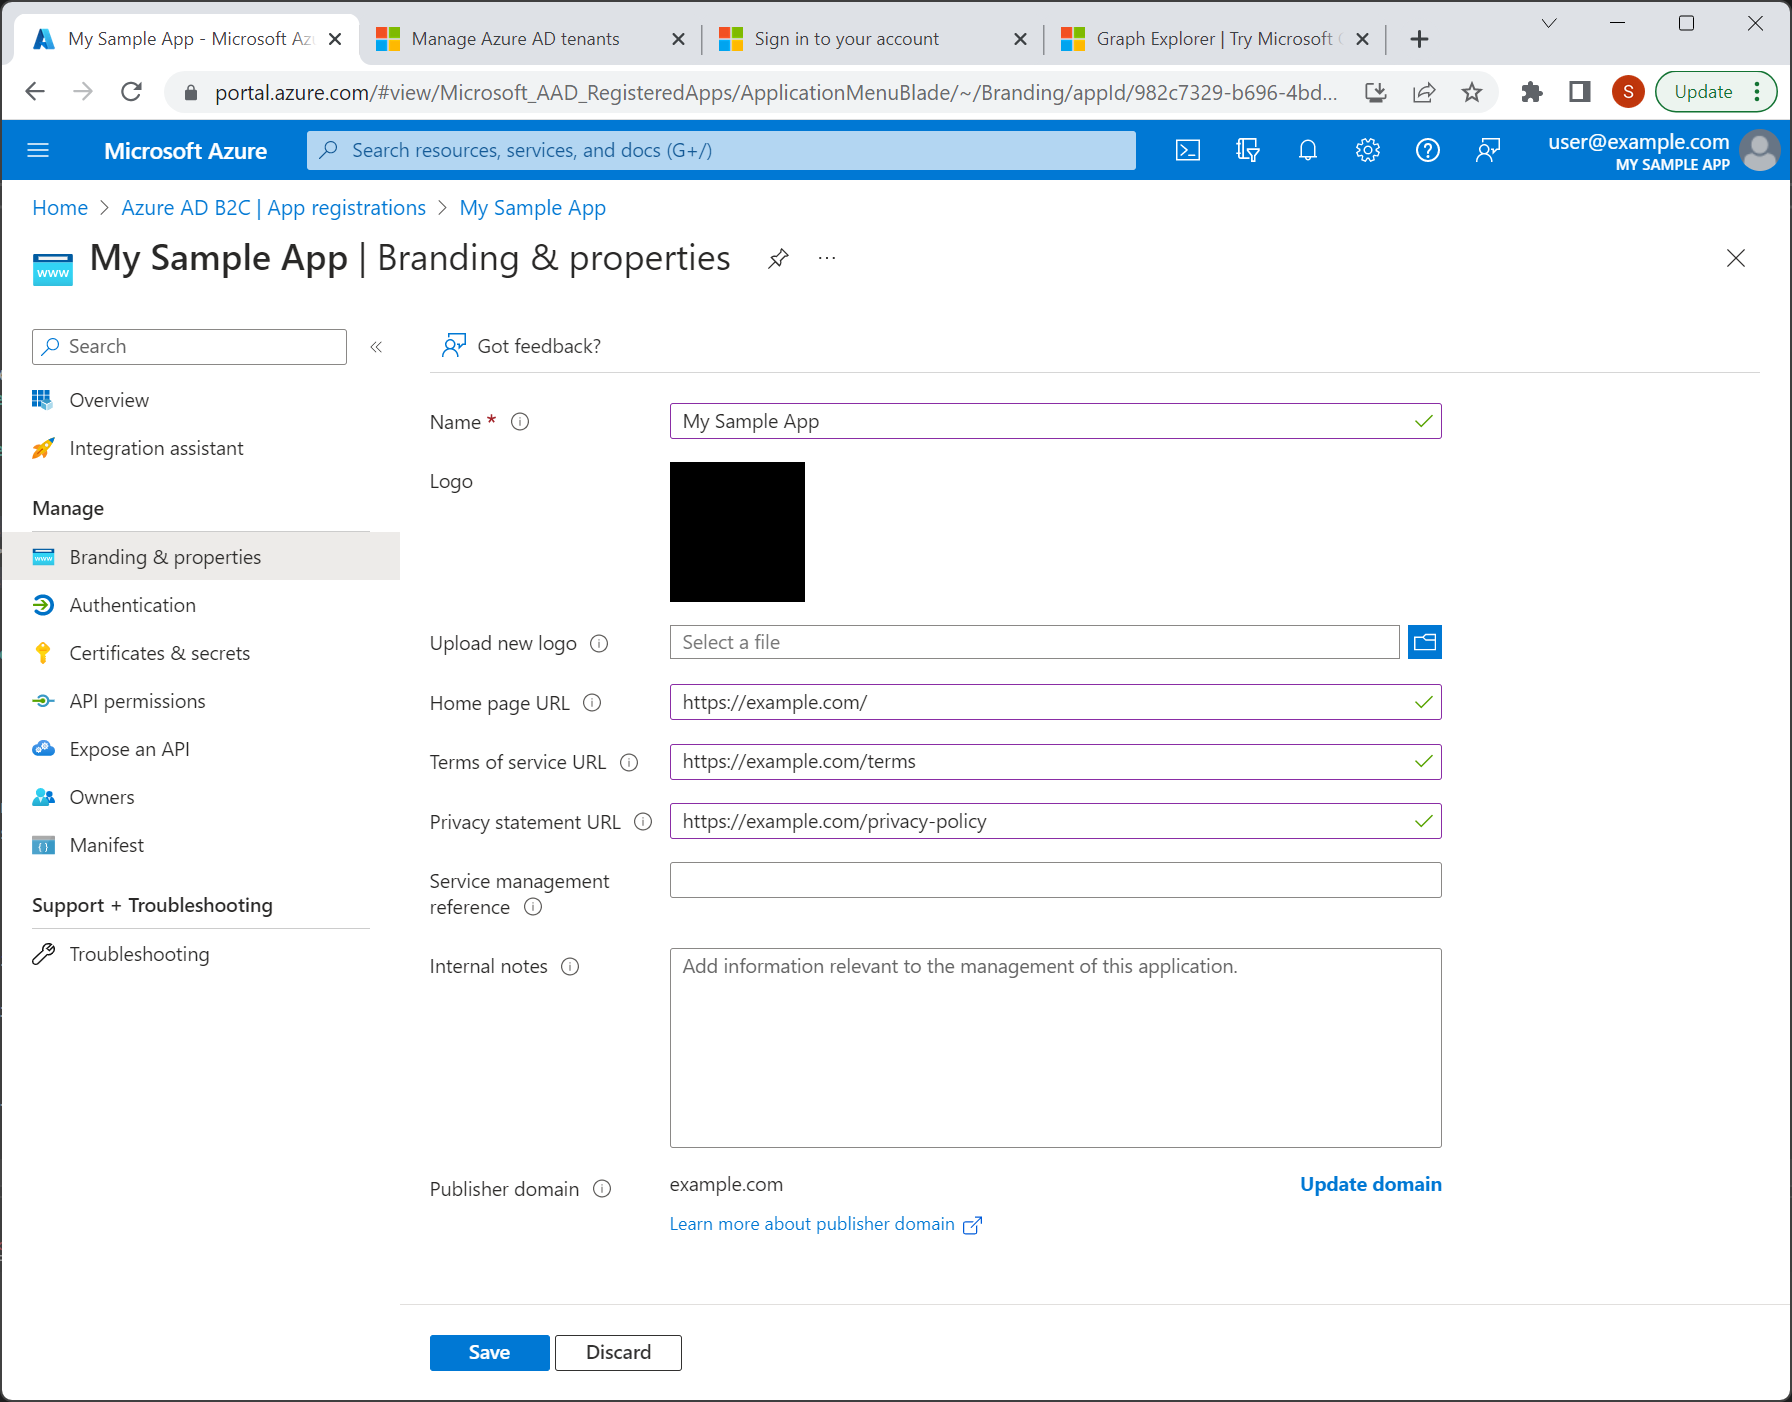
Task: Open the Azure portal hamburger menu
Action: pyautogui.click(x=38, y=150)
